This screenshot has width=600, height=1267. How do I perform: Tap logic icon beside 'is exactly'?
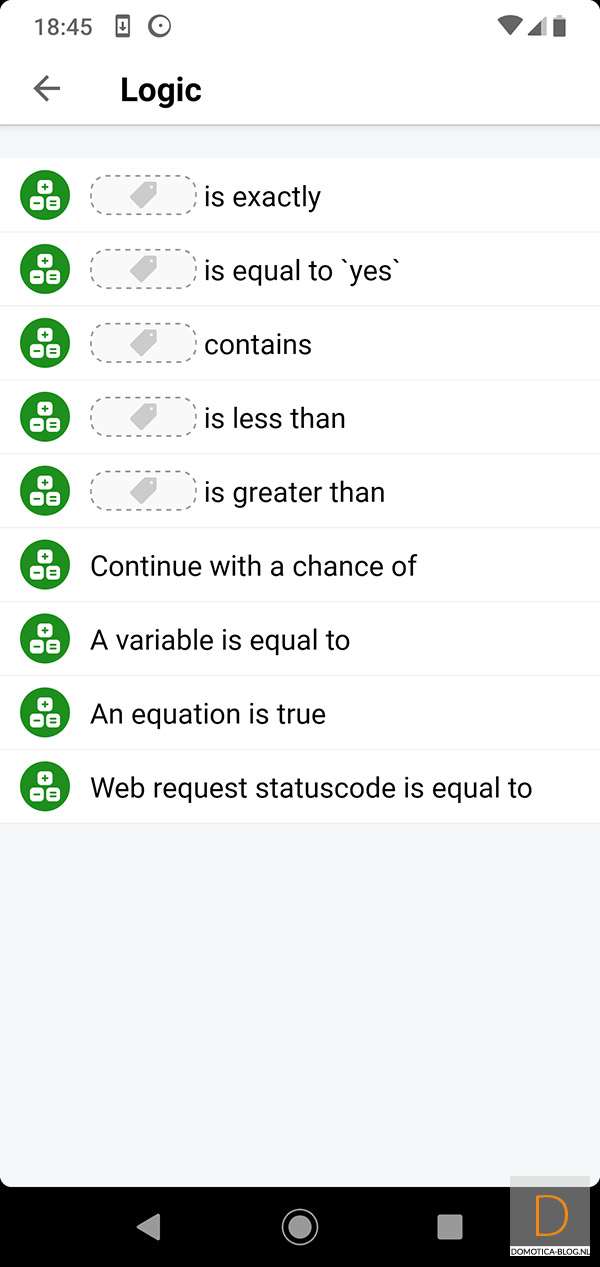pos(45,196)
